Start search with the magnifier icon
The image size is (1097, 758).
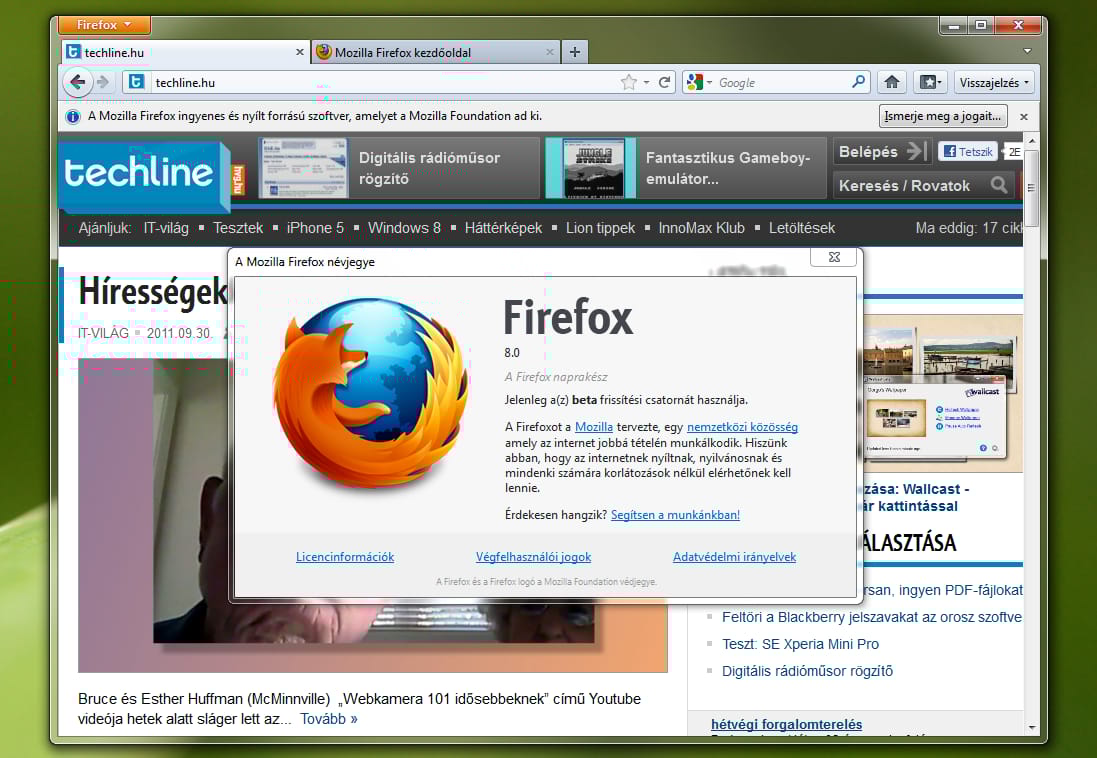858,82
